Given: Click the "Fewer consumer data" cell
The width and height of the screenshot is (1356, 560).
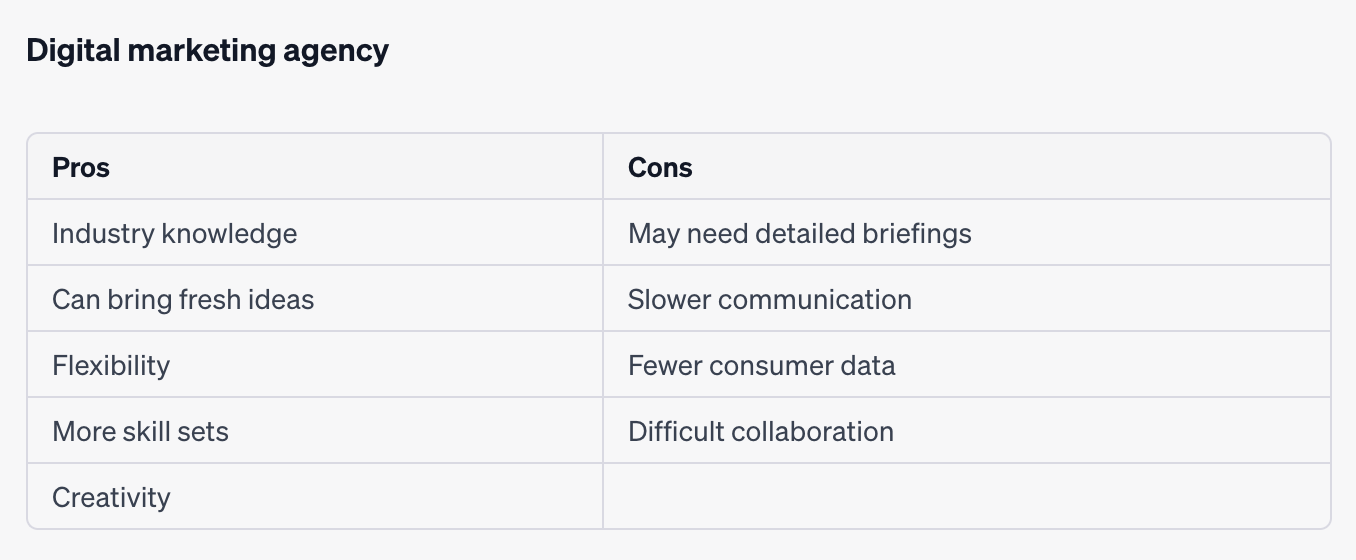Looking at the screenshot, I should coord(761,366).
